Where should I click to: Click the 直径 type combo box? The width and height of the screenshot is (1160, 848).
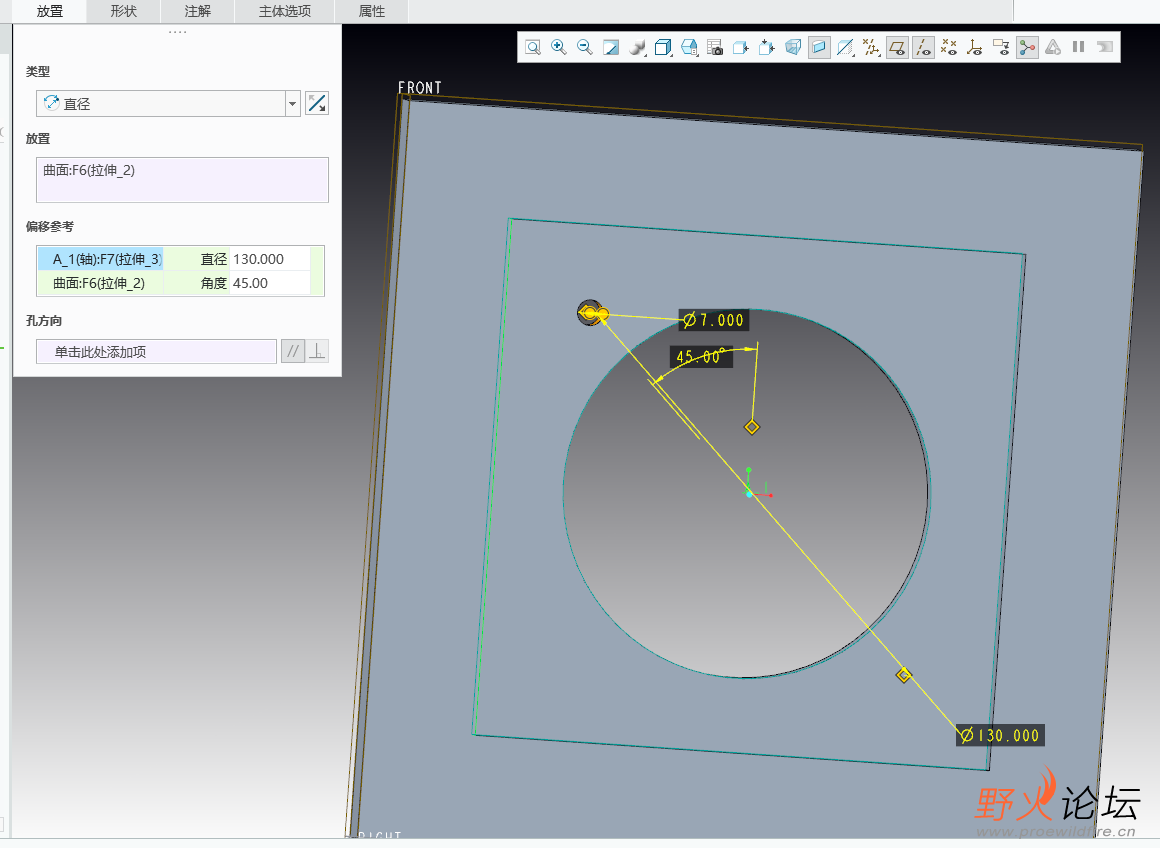(x=168, y=104)
